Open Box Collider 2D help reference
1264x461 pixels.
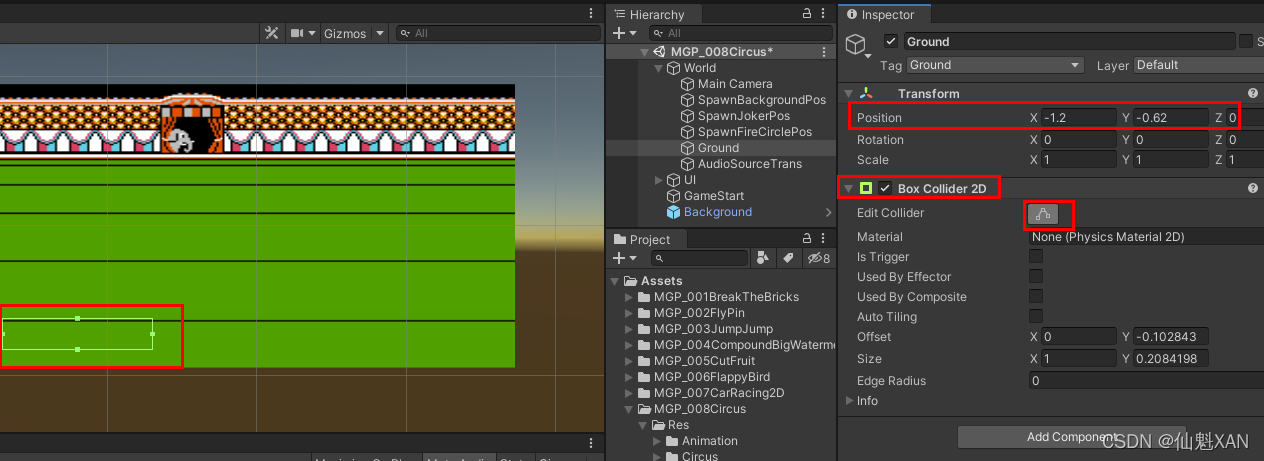click(1252, 188)
